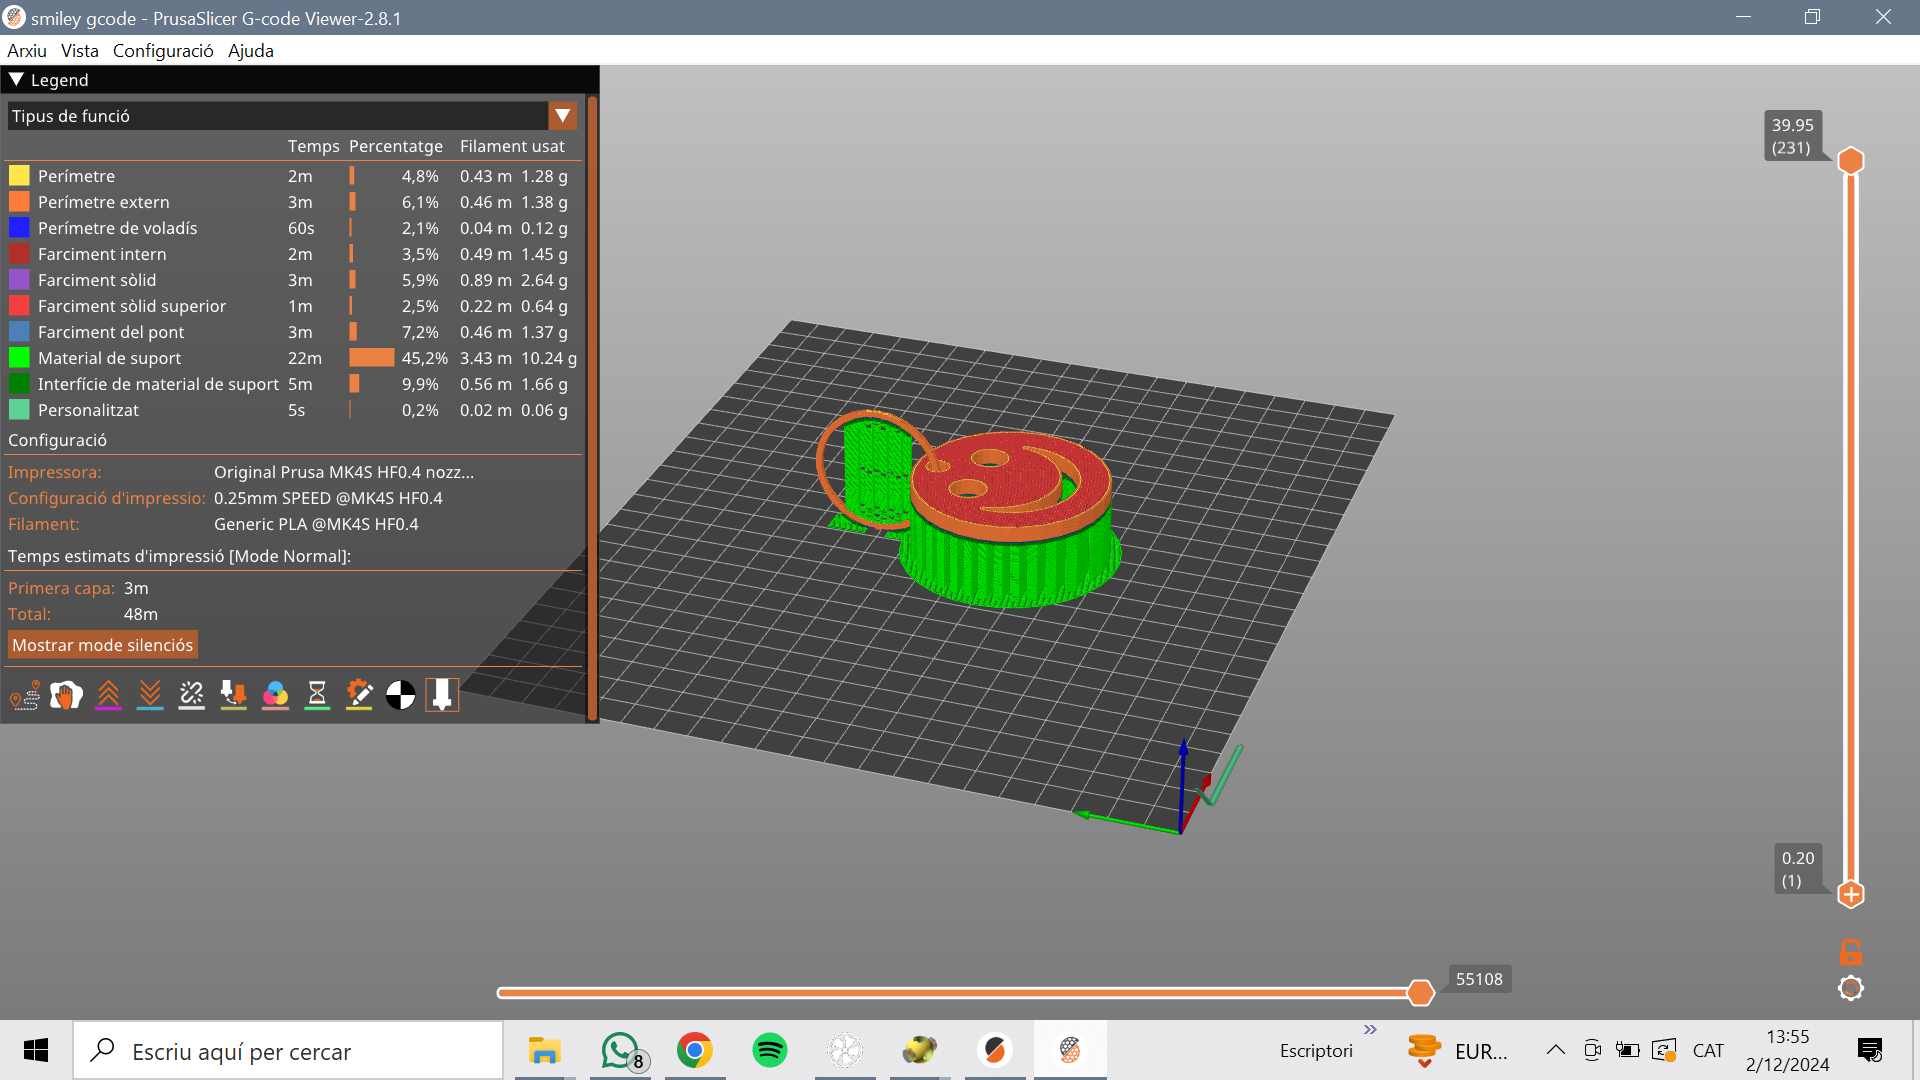Toggle tool changes visibility icon

coord(233,695)
